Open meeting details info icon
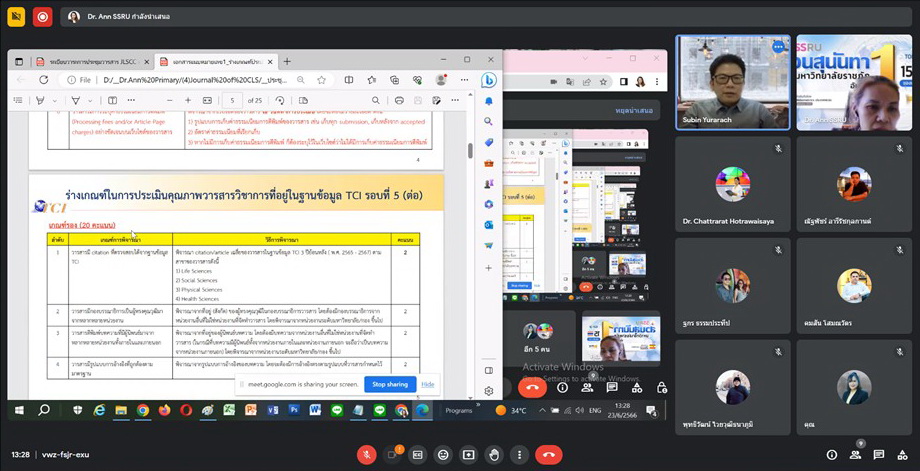This screenshot has width=920, height=471. coord(831,455)
